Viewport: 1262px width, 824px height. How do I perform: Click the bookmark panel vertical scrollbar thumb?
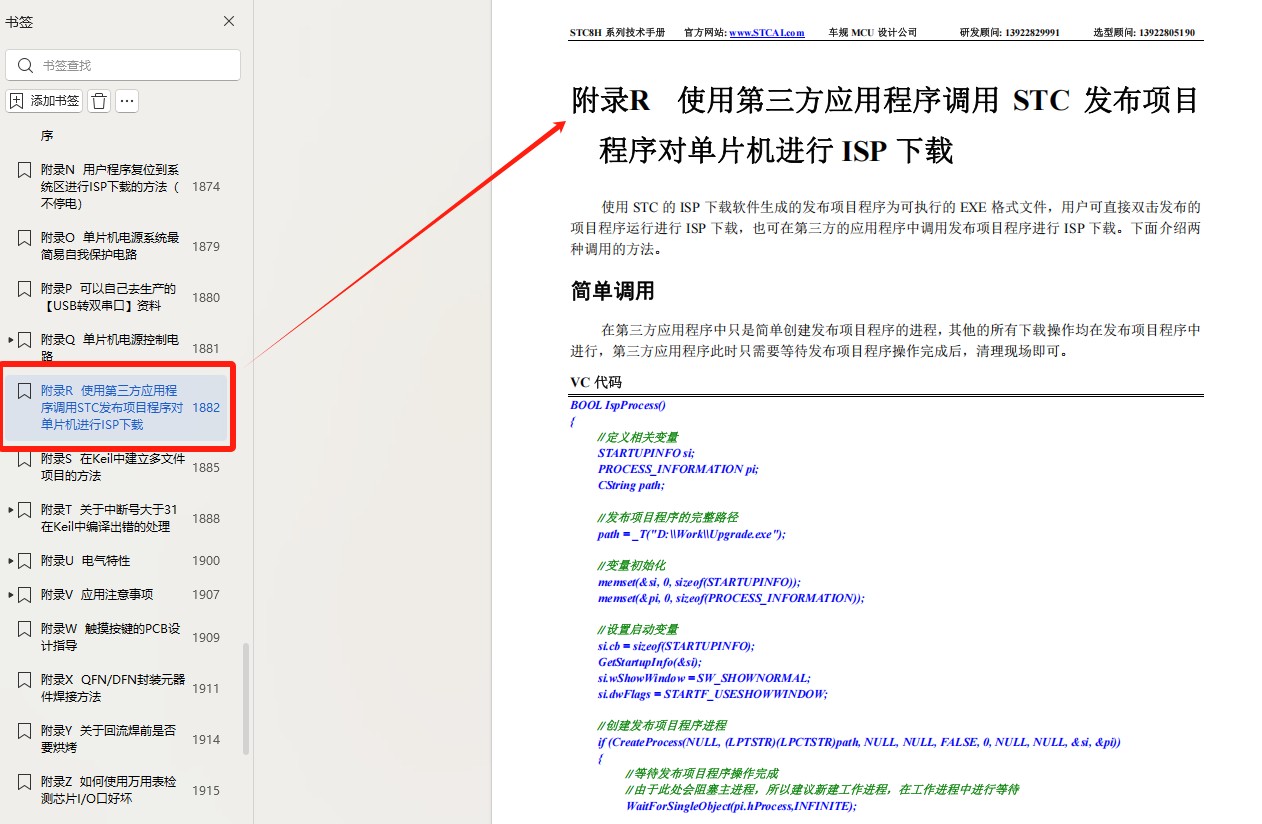(x=246, y=699)
